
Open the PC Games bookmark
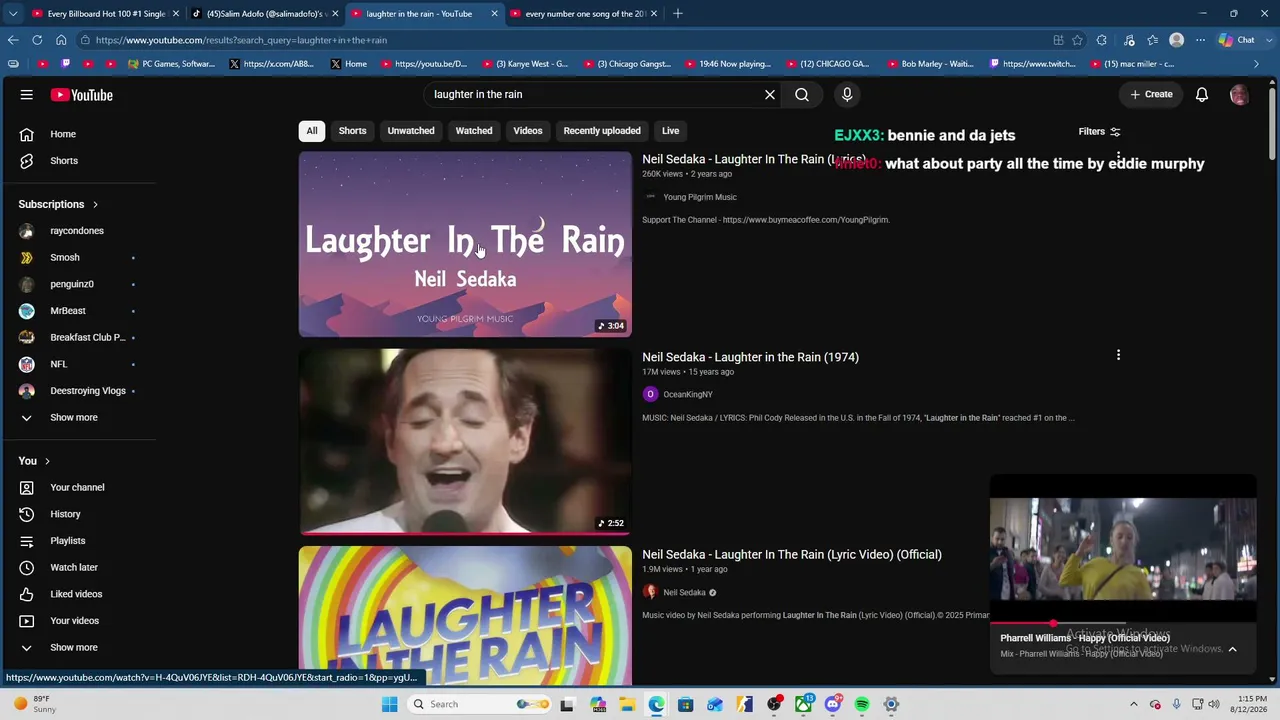[171, 64]
